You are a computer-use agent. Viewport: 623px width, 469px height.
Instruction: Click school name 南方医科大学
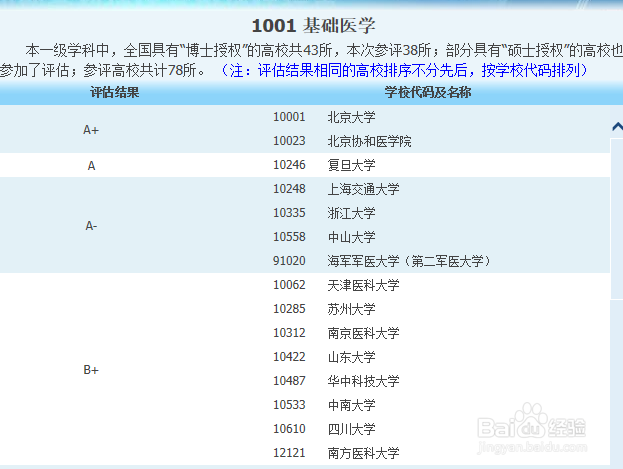pos(363,453)
